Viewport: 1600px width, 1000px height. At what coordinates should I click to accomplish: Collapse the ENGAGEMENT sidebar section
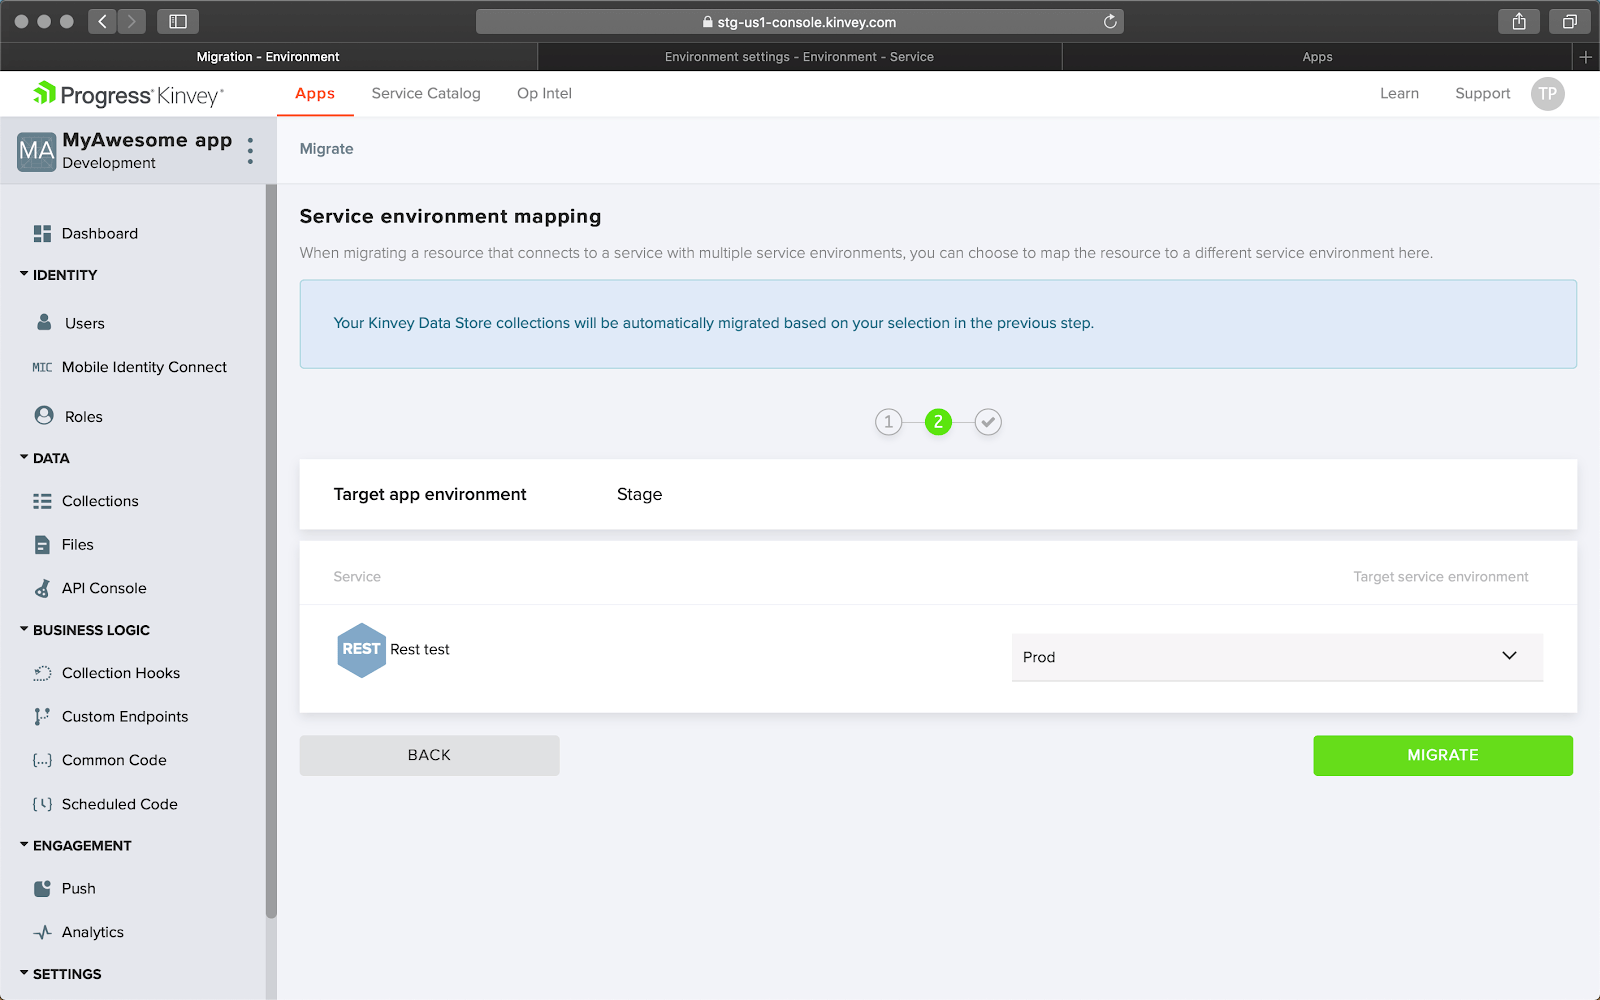24,845
